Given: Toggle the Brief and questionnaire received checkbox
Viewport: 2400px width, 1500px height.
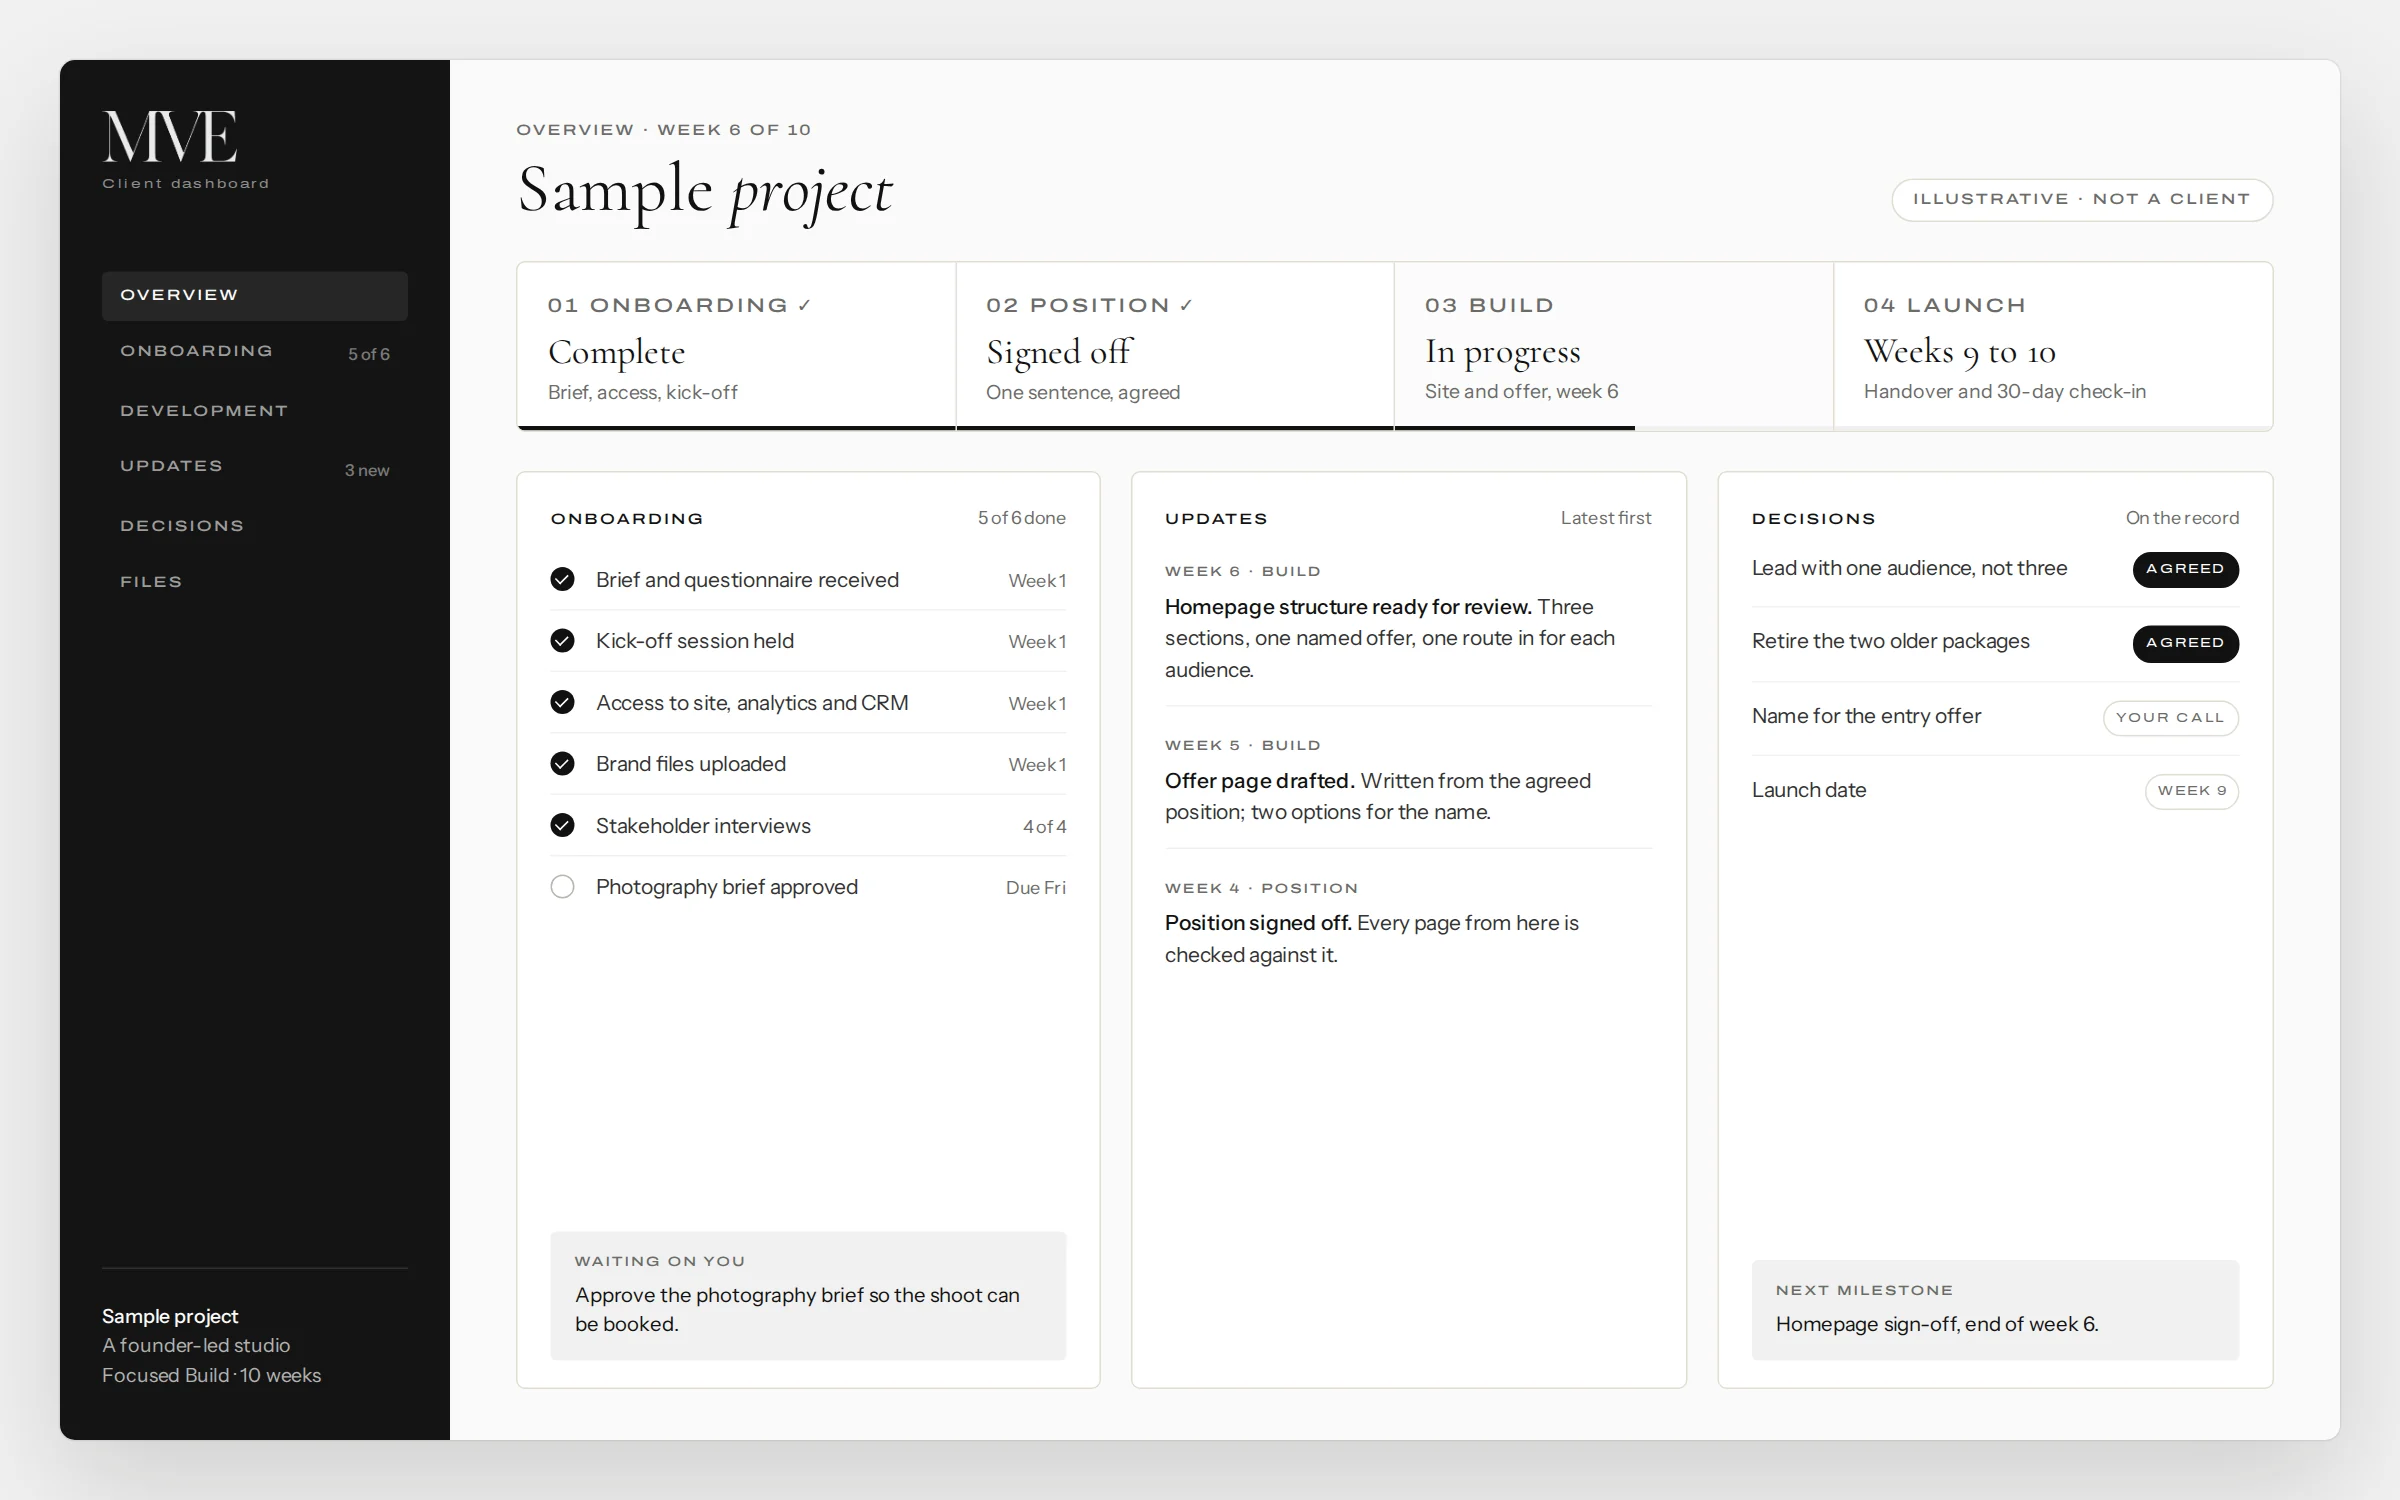Looking at the screenshot, I should [x=563, y=580].
